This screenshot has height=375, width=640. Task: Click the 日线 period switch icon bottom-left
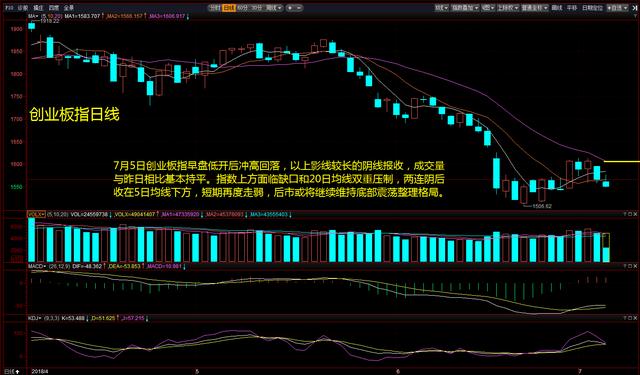coord(12,371)
